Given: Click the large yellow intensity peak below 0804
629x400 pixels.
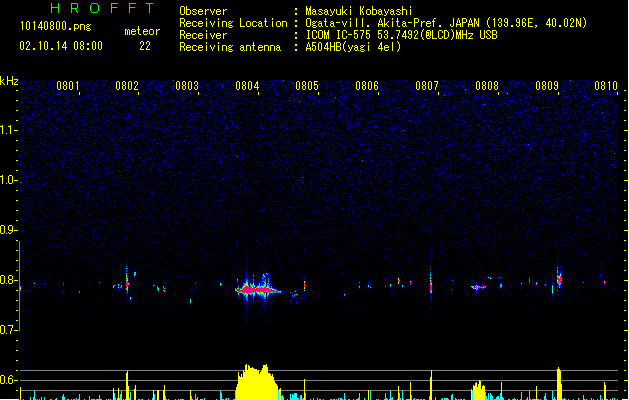Looking at the screenshot, I should 257,382.
